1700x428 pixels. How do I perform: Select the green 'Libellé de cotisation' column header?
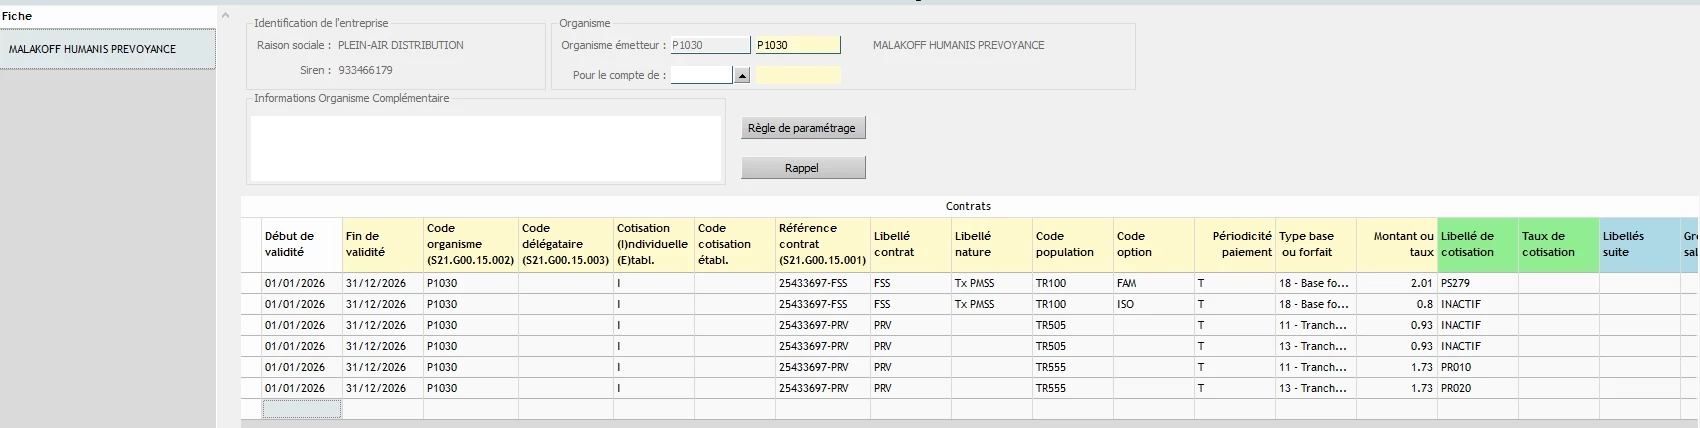(1477, 245)
